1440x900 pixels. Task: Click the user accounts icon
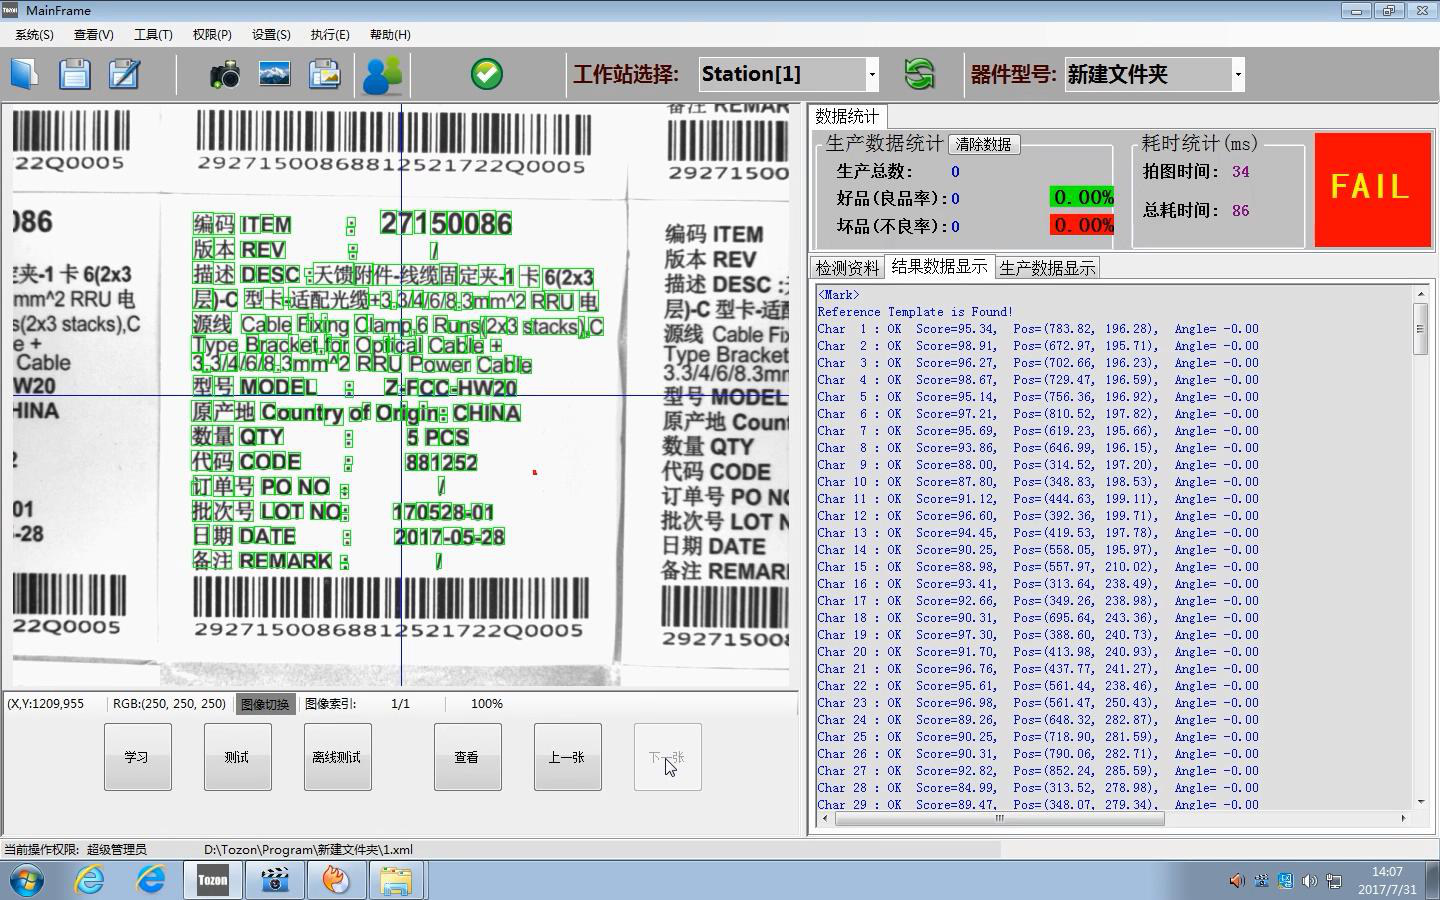(x=382, y=75)
